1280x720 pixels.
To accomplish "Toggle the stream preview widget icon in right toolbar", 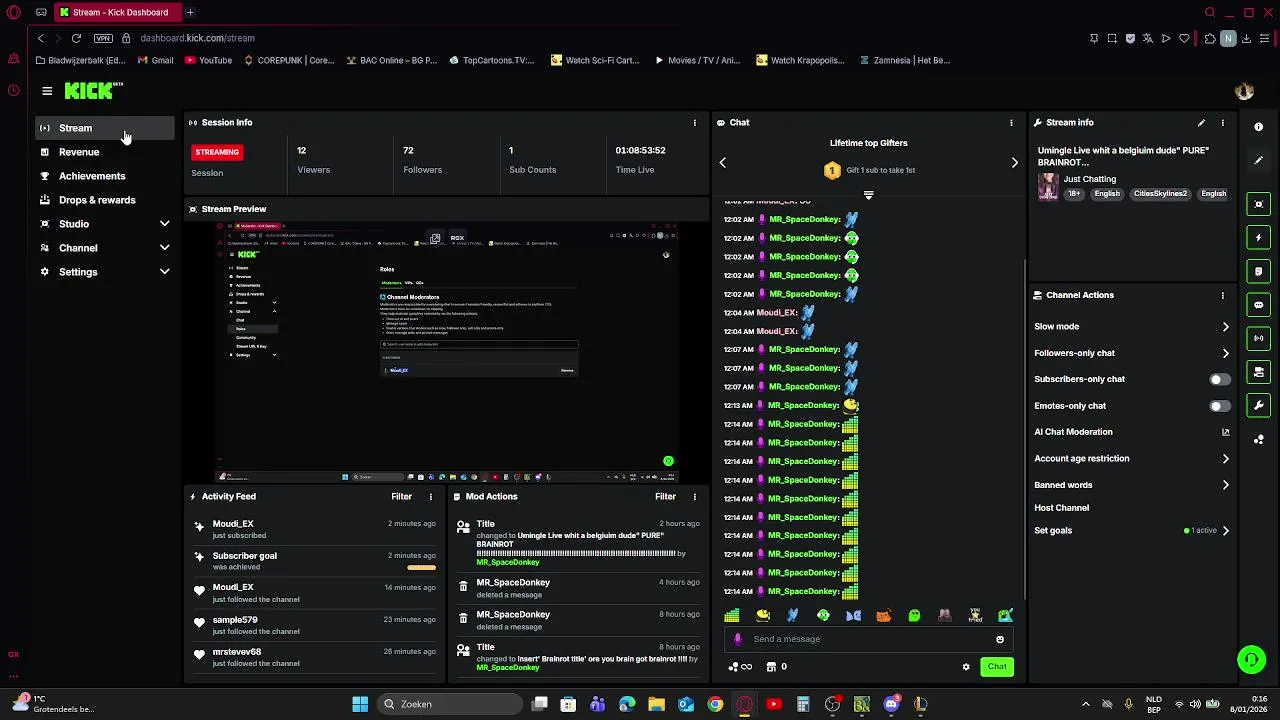I will coord(1259,204).
